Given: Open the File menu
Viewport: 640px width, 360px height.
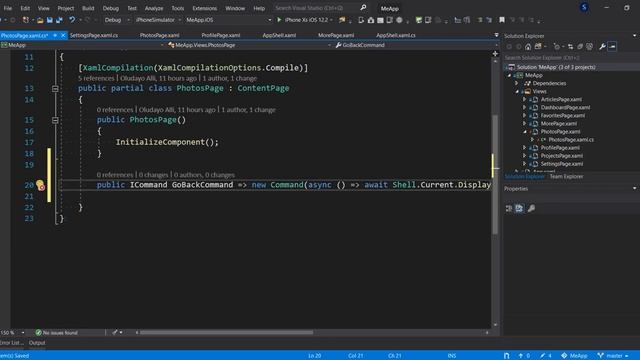Looking at the screenshot, I should pos(8,8).
